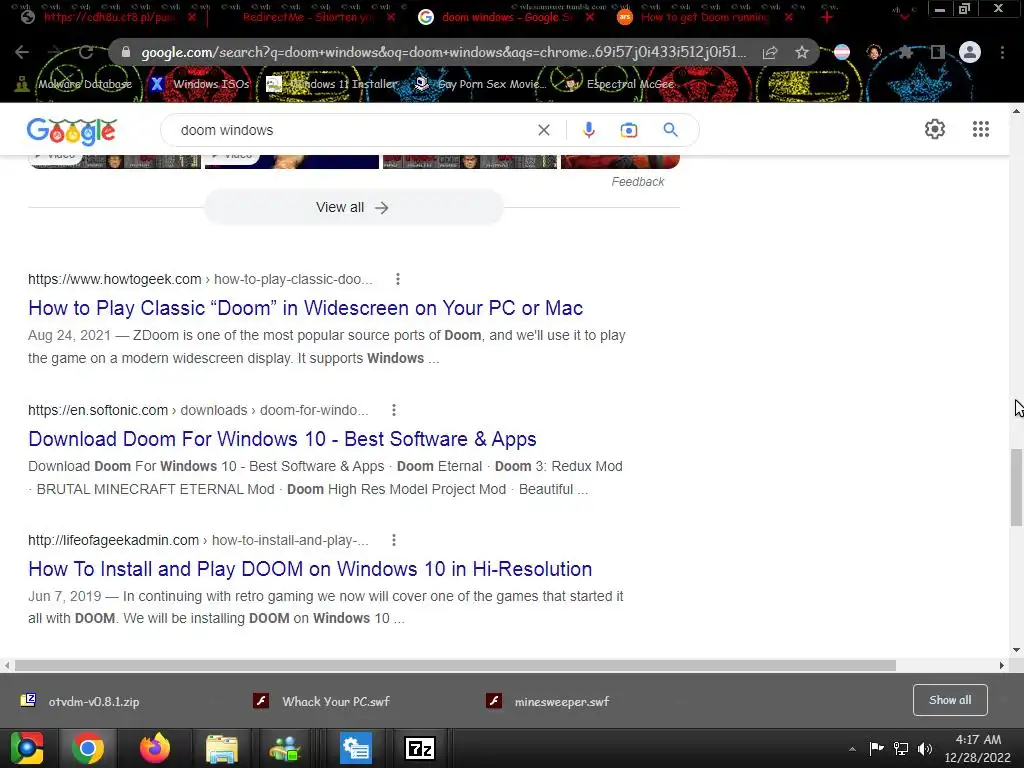Click the https://www.howtogeek.com URL text
This screenshot has width=1024, height=768.
(114, 279)
